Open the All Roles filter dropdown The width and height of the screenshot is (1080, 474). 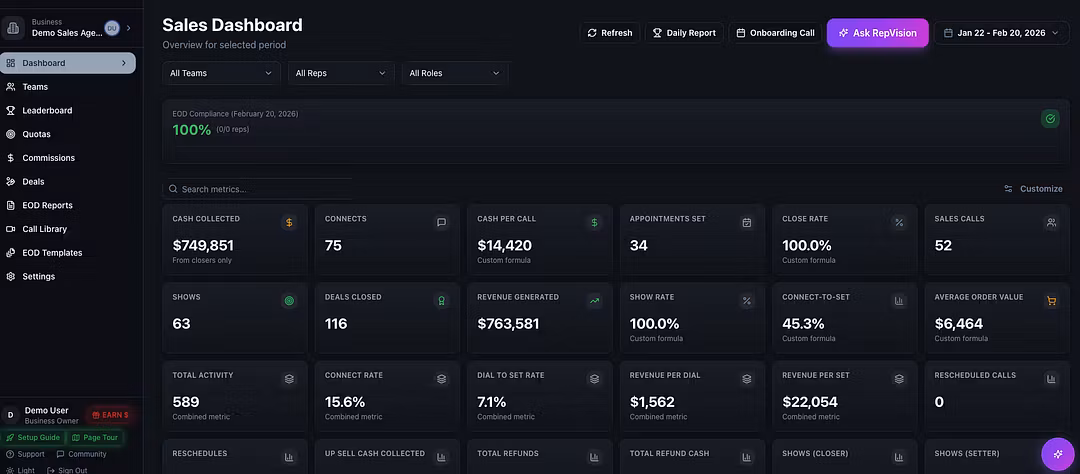pyautogui.click(x=454, y=73)
